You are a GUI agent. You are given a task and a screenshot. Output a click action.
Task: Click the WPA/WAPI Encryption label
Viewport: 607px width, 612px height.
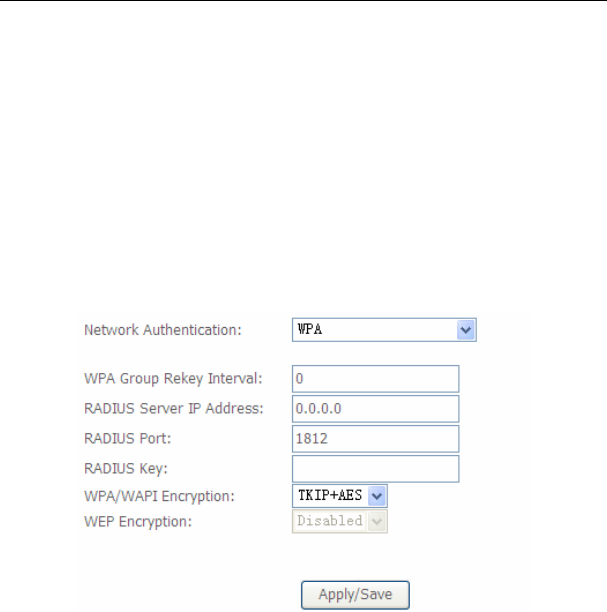point(159,496)
